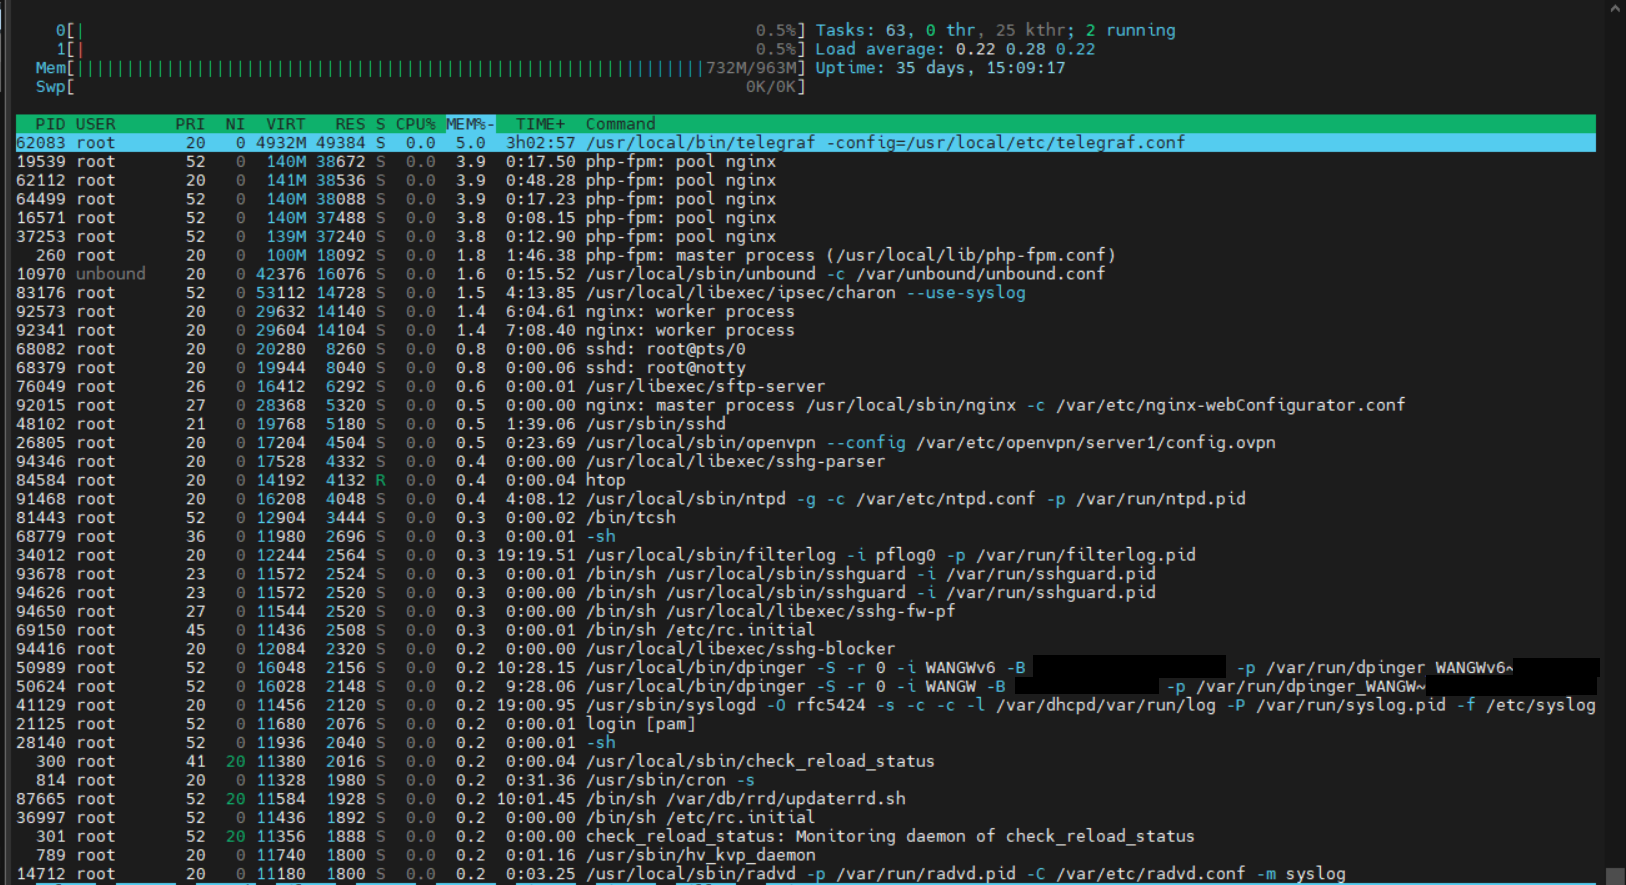Select check_reload_status Monitoring daemon row
This screenshot has height=885, width=1626.
point(805,836)
